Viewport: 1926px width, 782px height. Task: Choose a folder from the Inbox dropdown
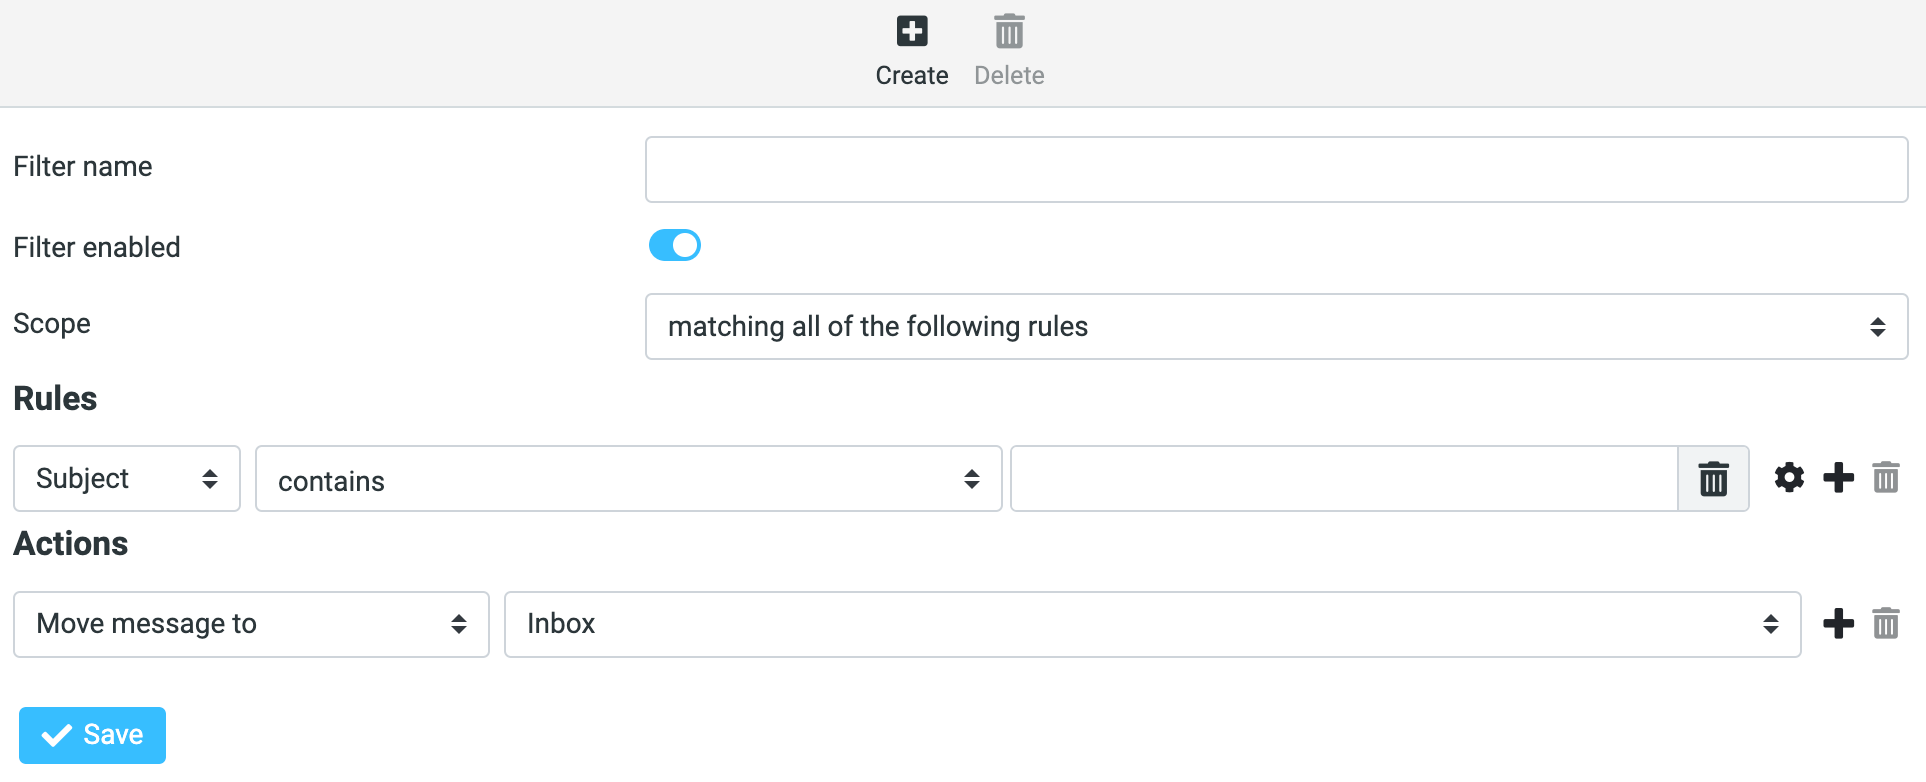pos(1152,624)
